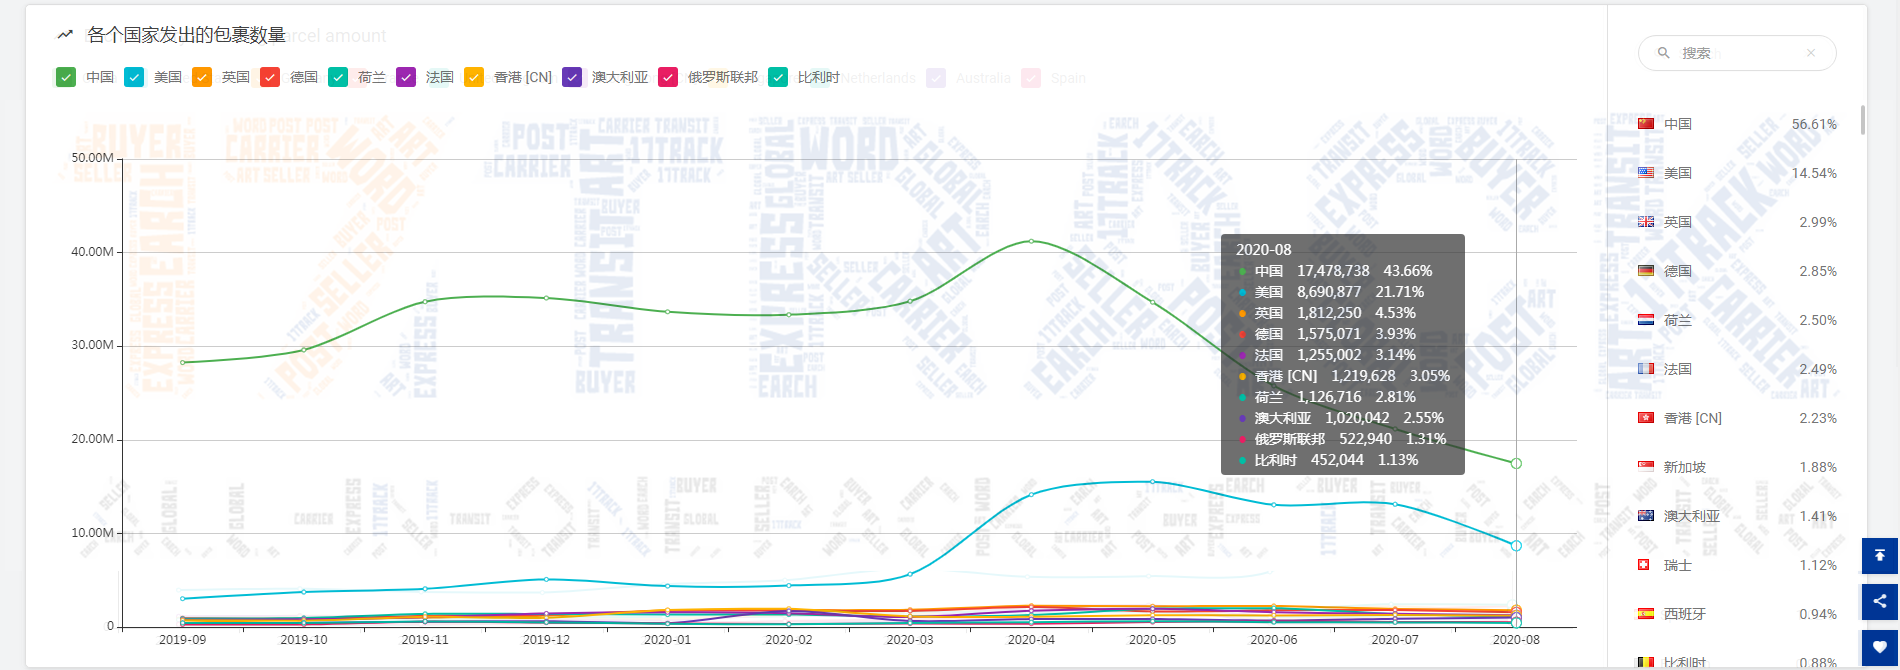Viewport: 1900px width, 670px height.
Task: Click the Australia flag icon
Action: tap(1646, 516)
